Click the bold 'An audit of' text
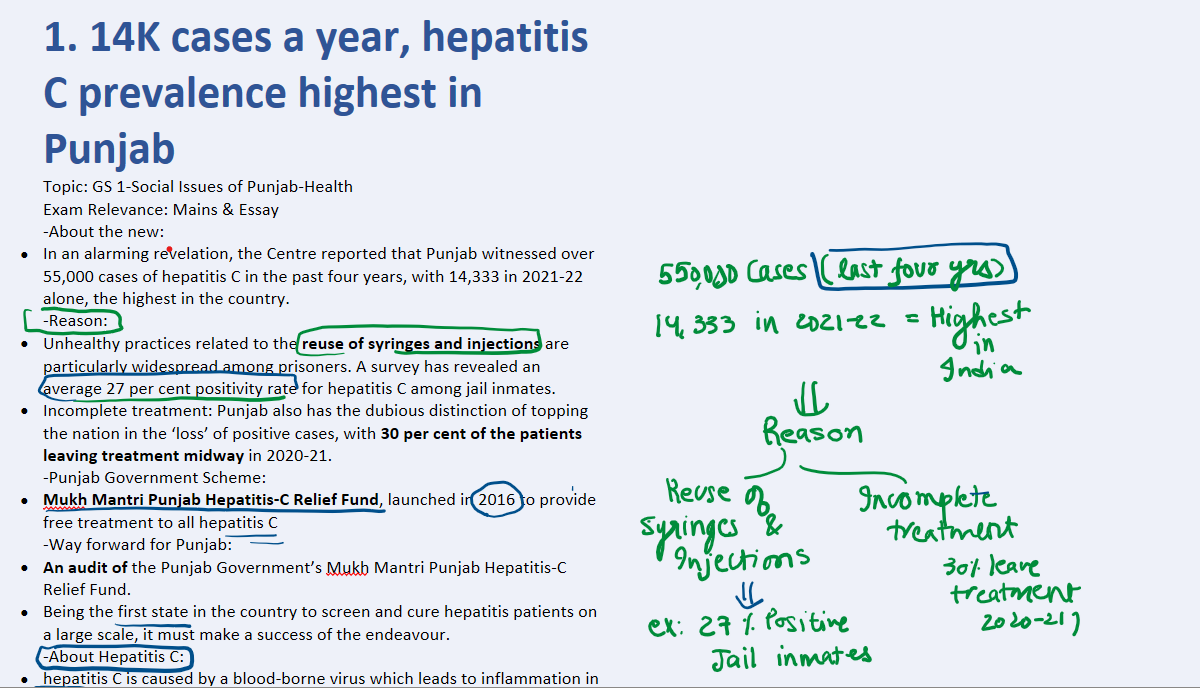The width and height of the screenshot is (1200, 688). click(x=85, y=567)
